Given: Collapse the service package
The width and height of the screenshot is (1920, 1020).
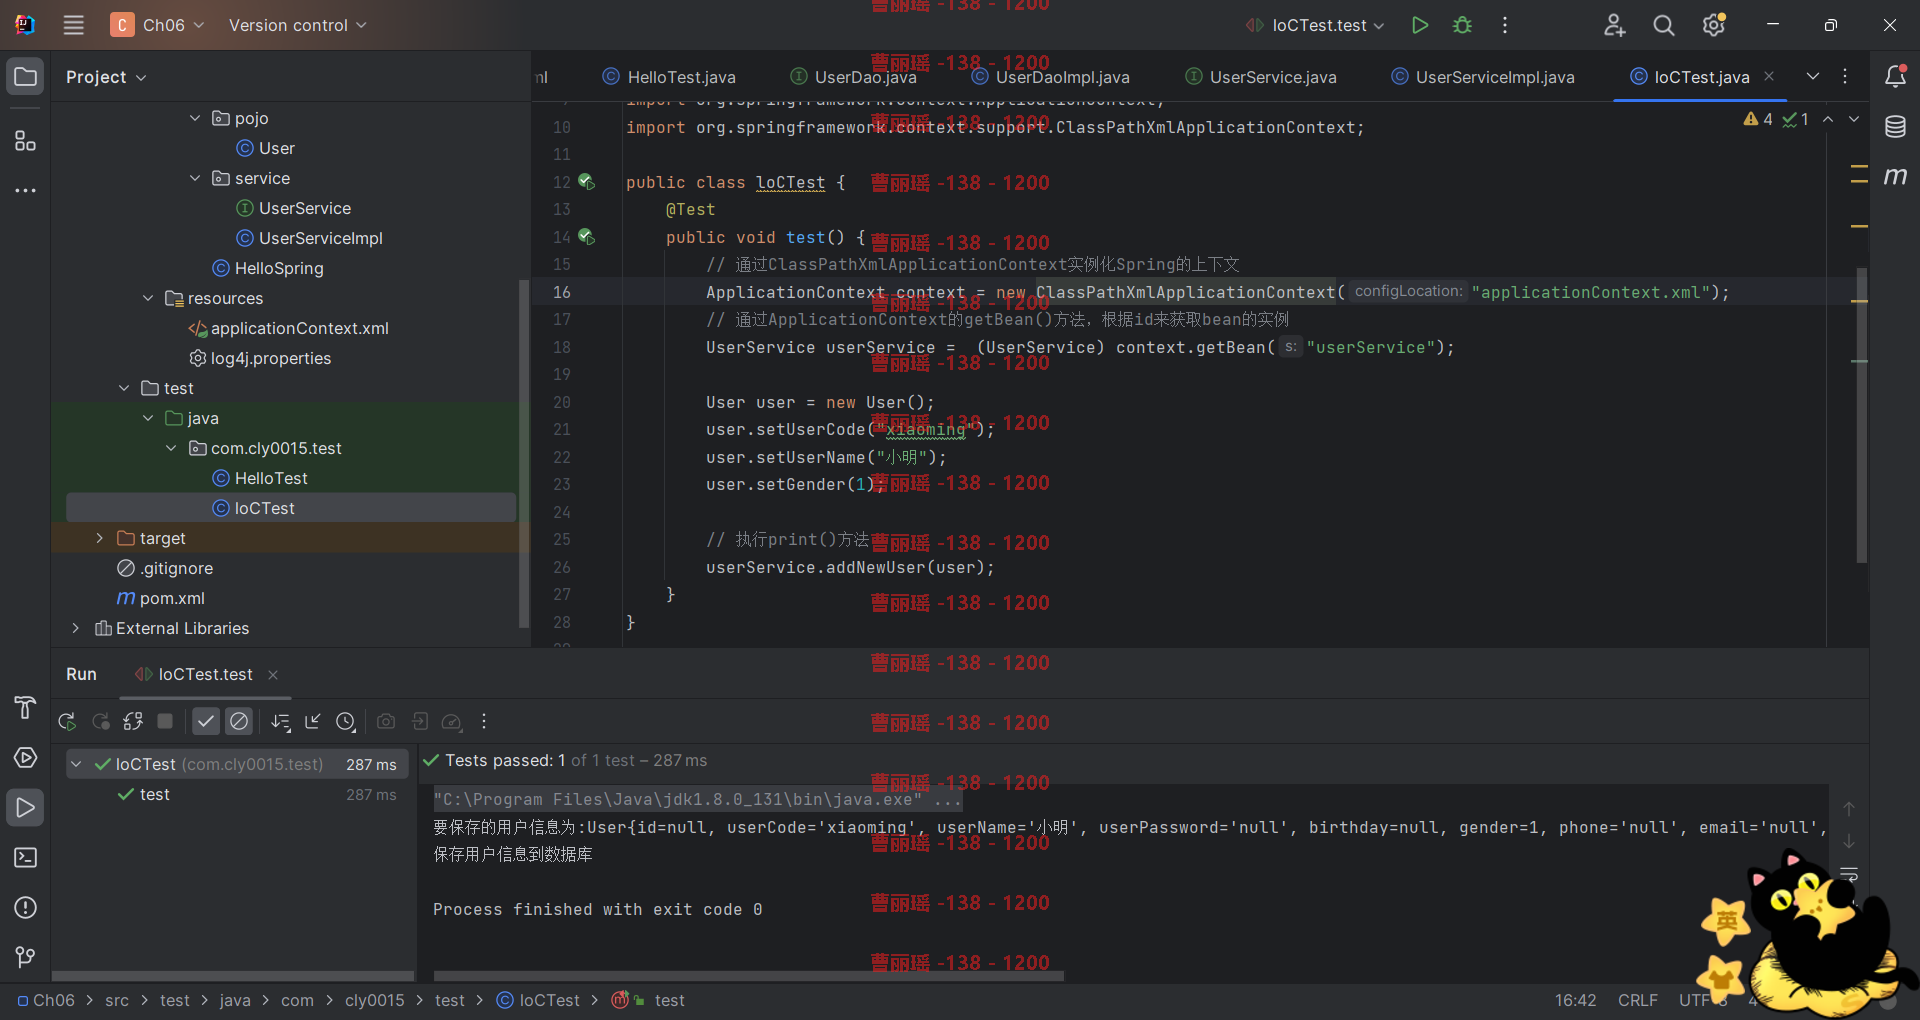Looking at the screenshot, I should (x=195, y=178).
